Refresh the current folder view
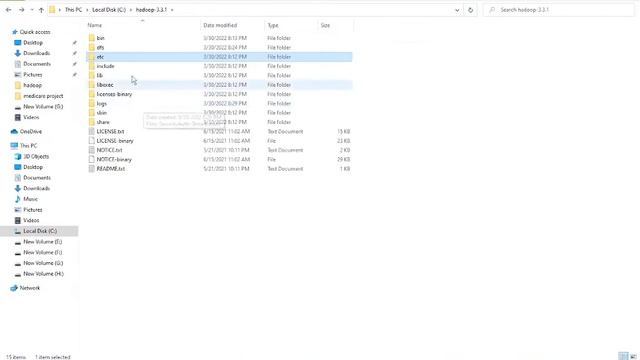Viewport: 640px width, 360px height. tap(471, 10)
